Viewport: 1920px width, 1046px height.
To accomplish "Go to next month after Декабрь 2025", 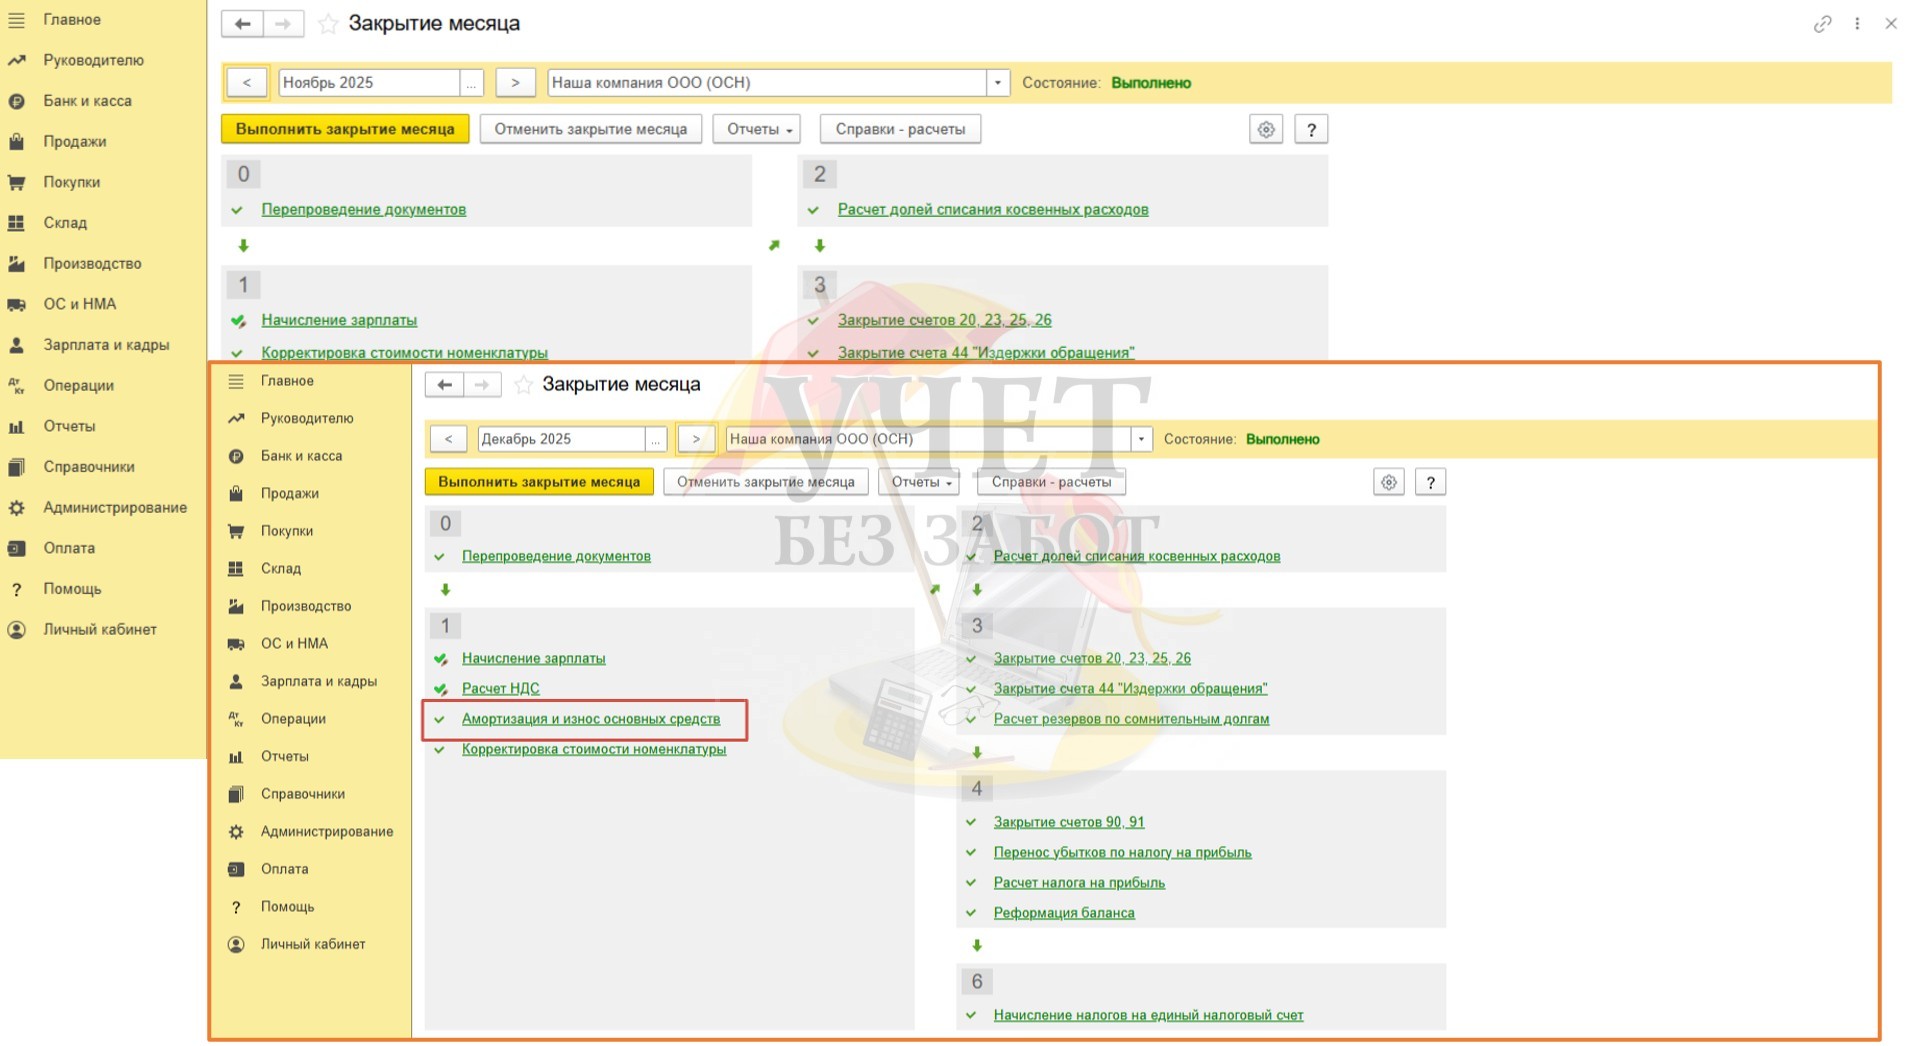I will pos(696,439).
